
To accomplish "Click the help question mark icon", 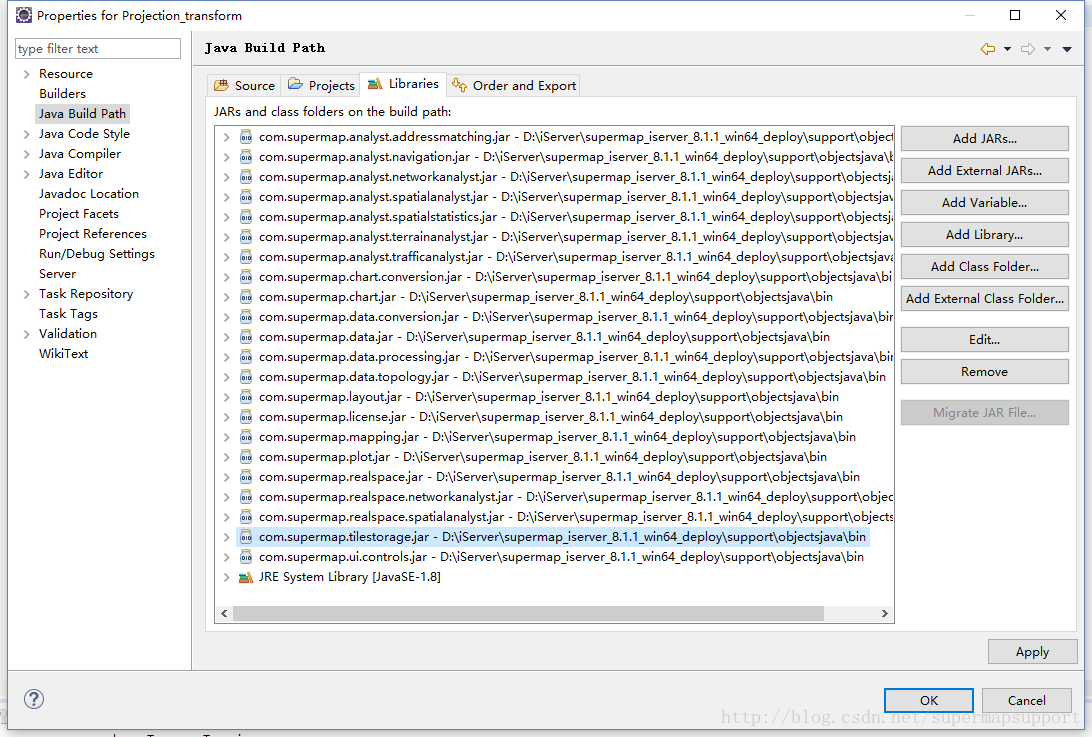I will 33,699.
